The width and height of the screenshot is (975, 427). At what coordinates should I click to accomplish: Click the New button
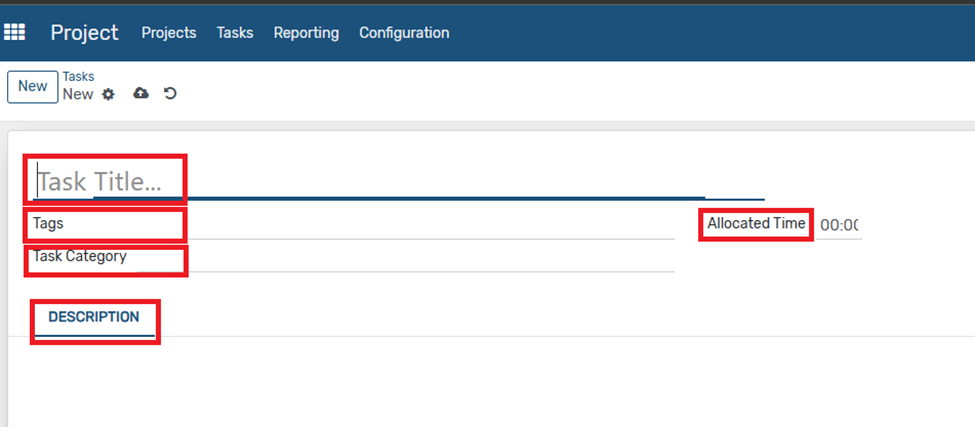[33, 86]
